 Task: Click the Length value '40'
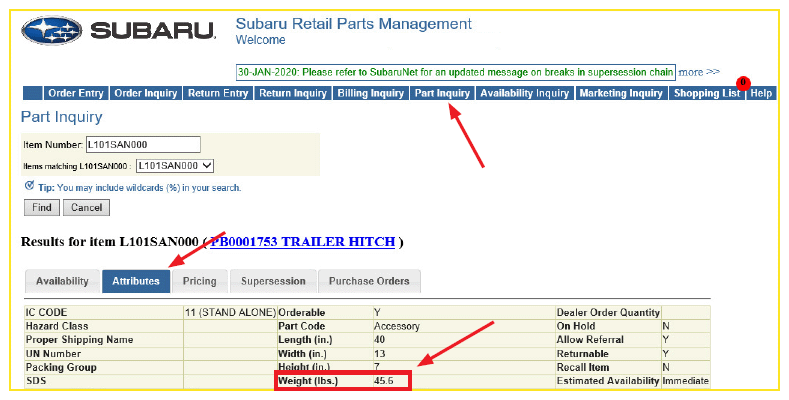coord(379,340)
